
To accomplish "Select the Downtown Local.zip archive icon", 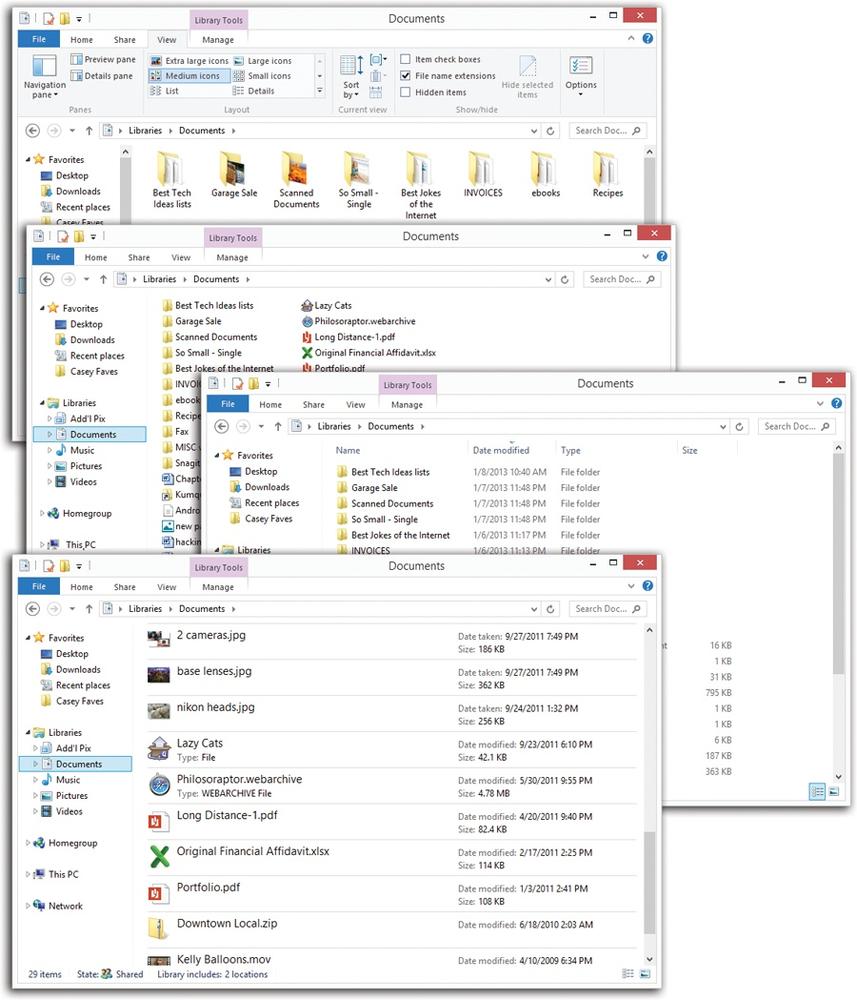I will [157, 929].
